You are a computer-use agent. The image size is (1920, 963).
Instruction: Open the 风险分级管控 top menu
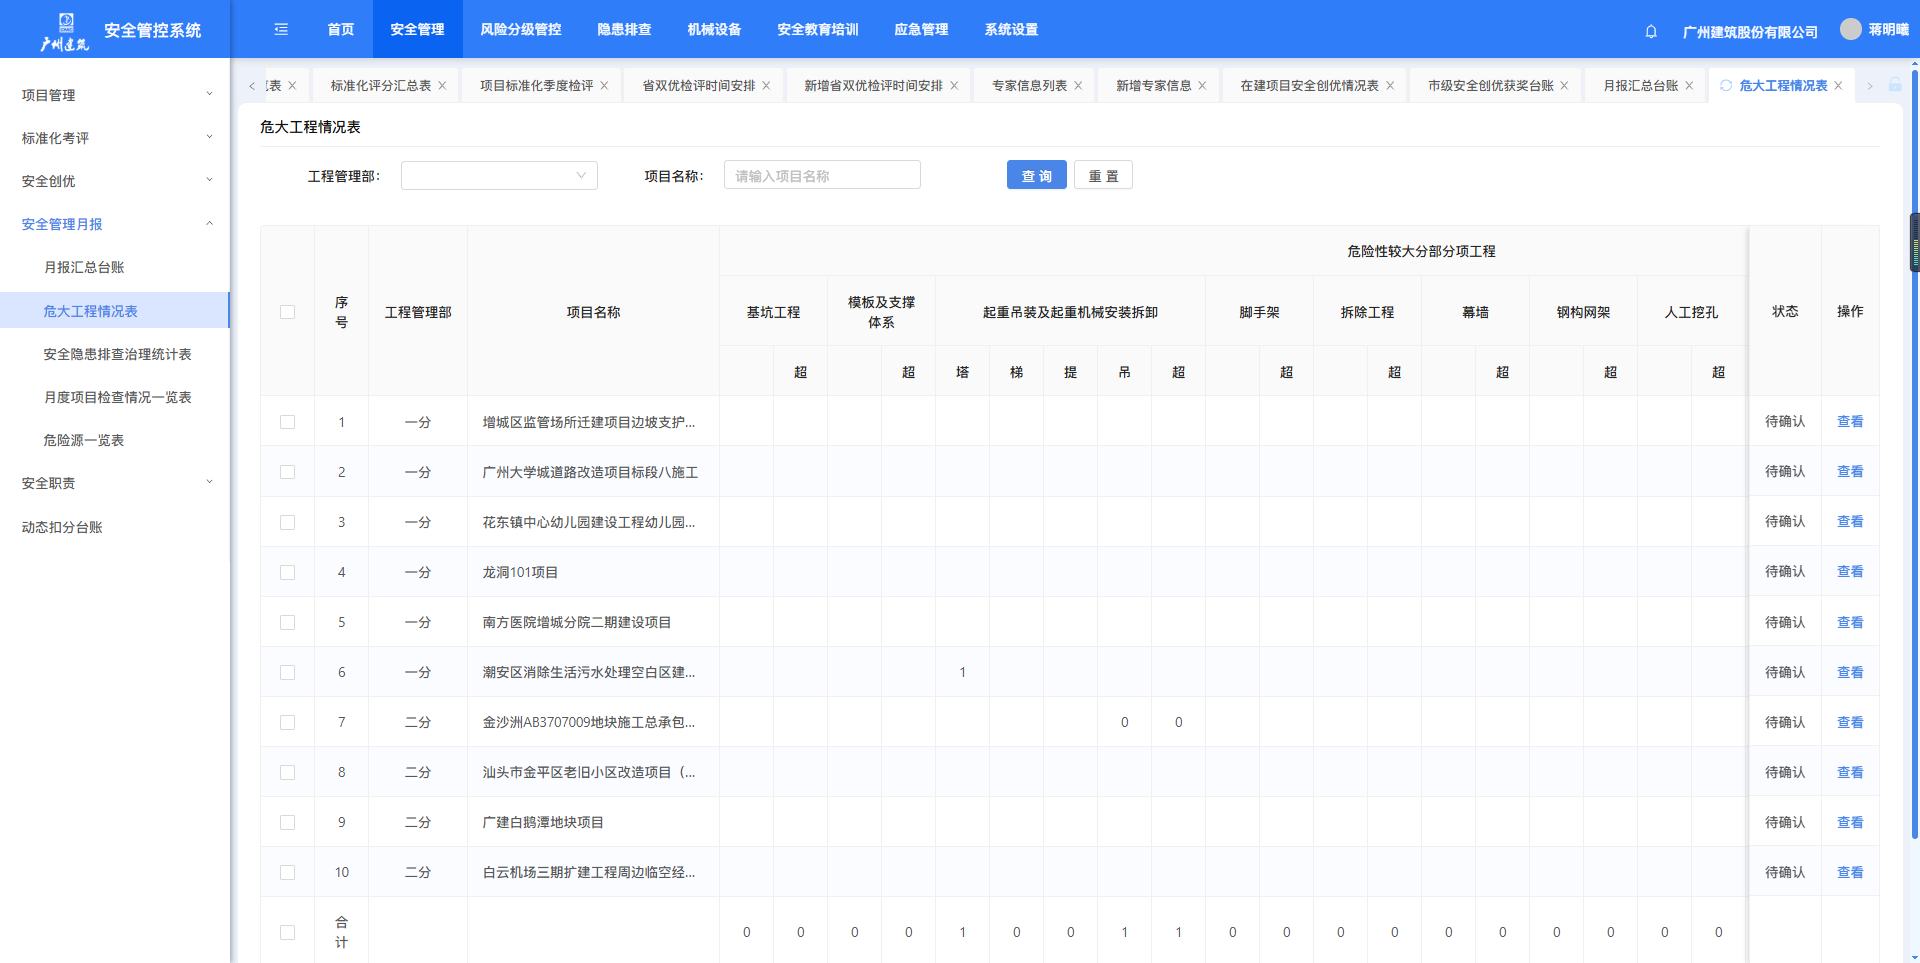520,30
